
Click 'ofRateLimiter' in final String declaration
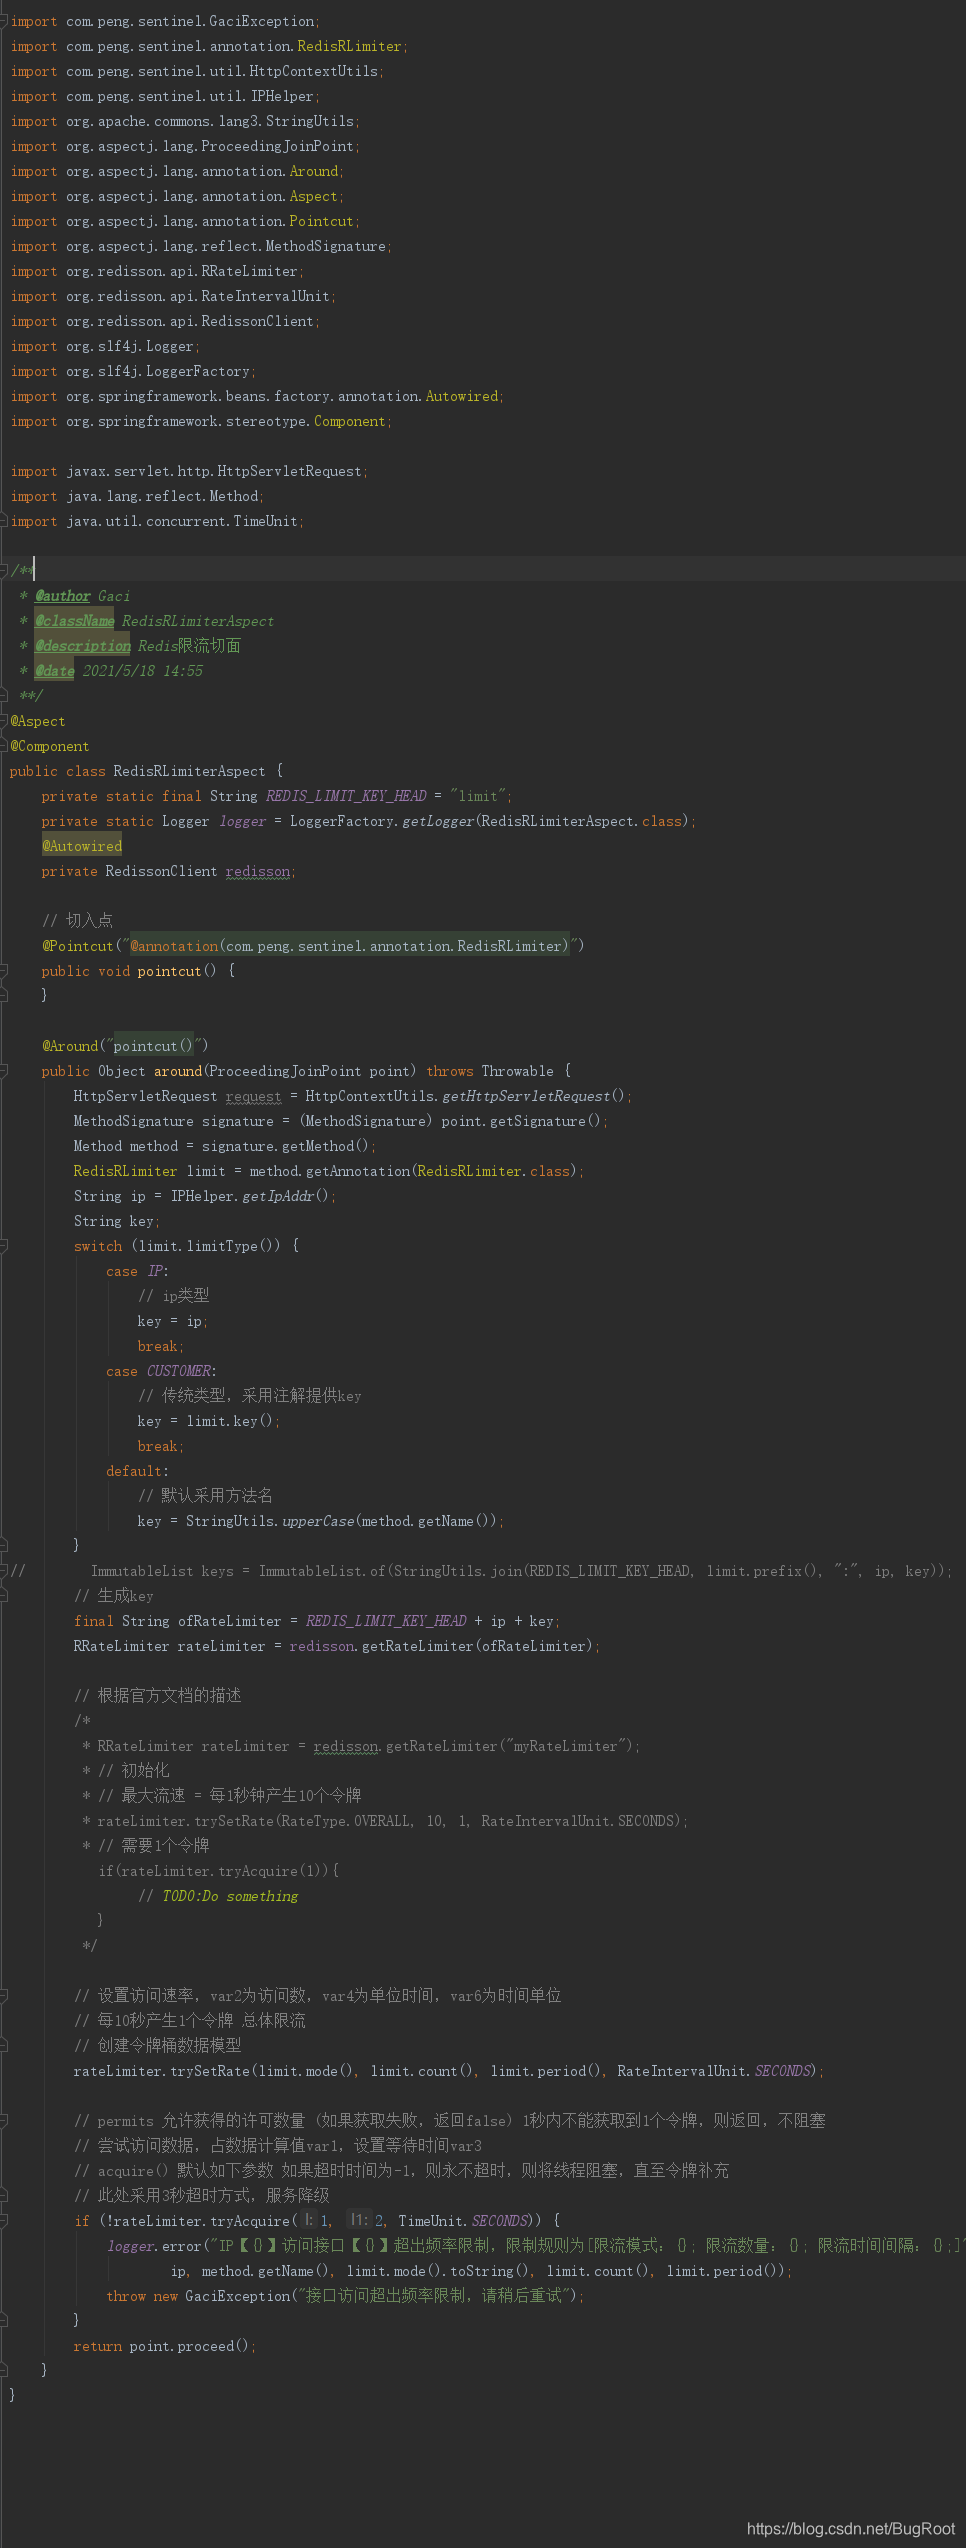pyautogui.click(x=230, y=1621)
